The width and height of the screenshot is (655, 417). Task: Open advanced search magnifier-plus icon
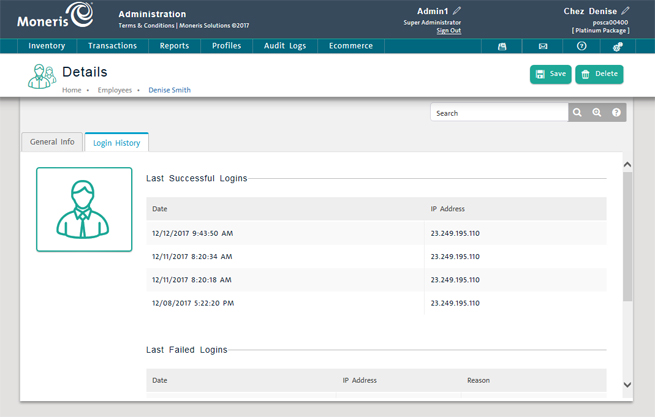(597, 112)
